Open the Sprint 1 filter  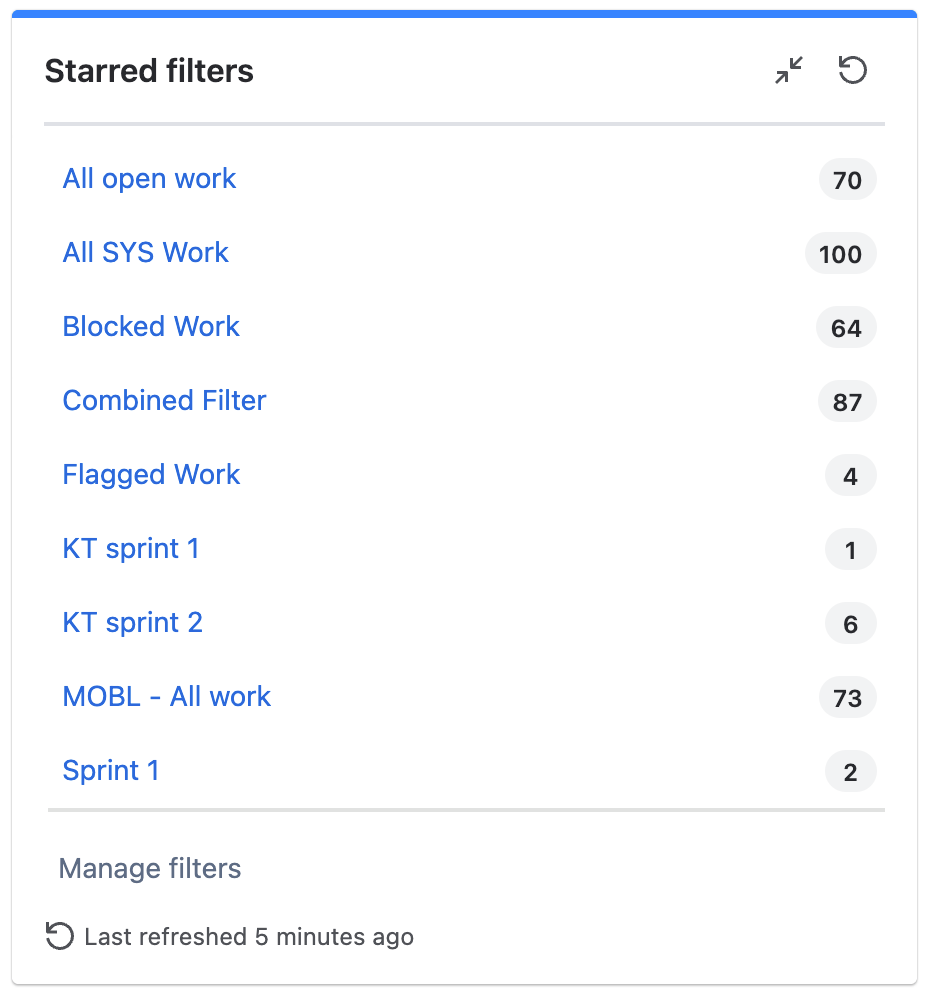click(110, 771)
